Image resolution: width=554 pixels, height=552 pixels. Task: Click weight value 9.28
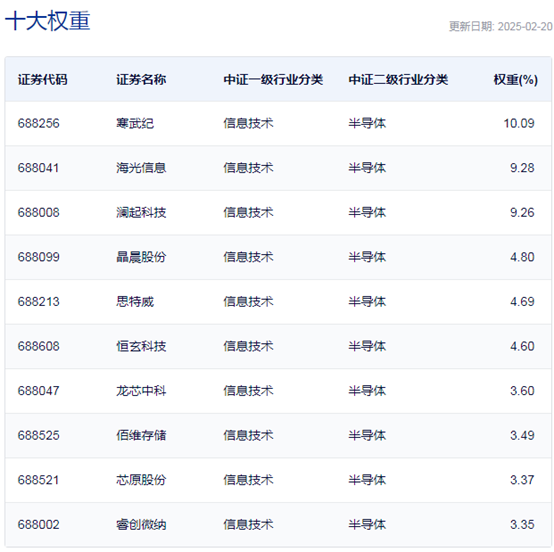click(x=522, y=168)
